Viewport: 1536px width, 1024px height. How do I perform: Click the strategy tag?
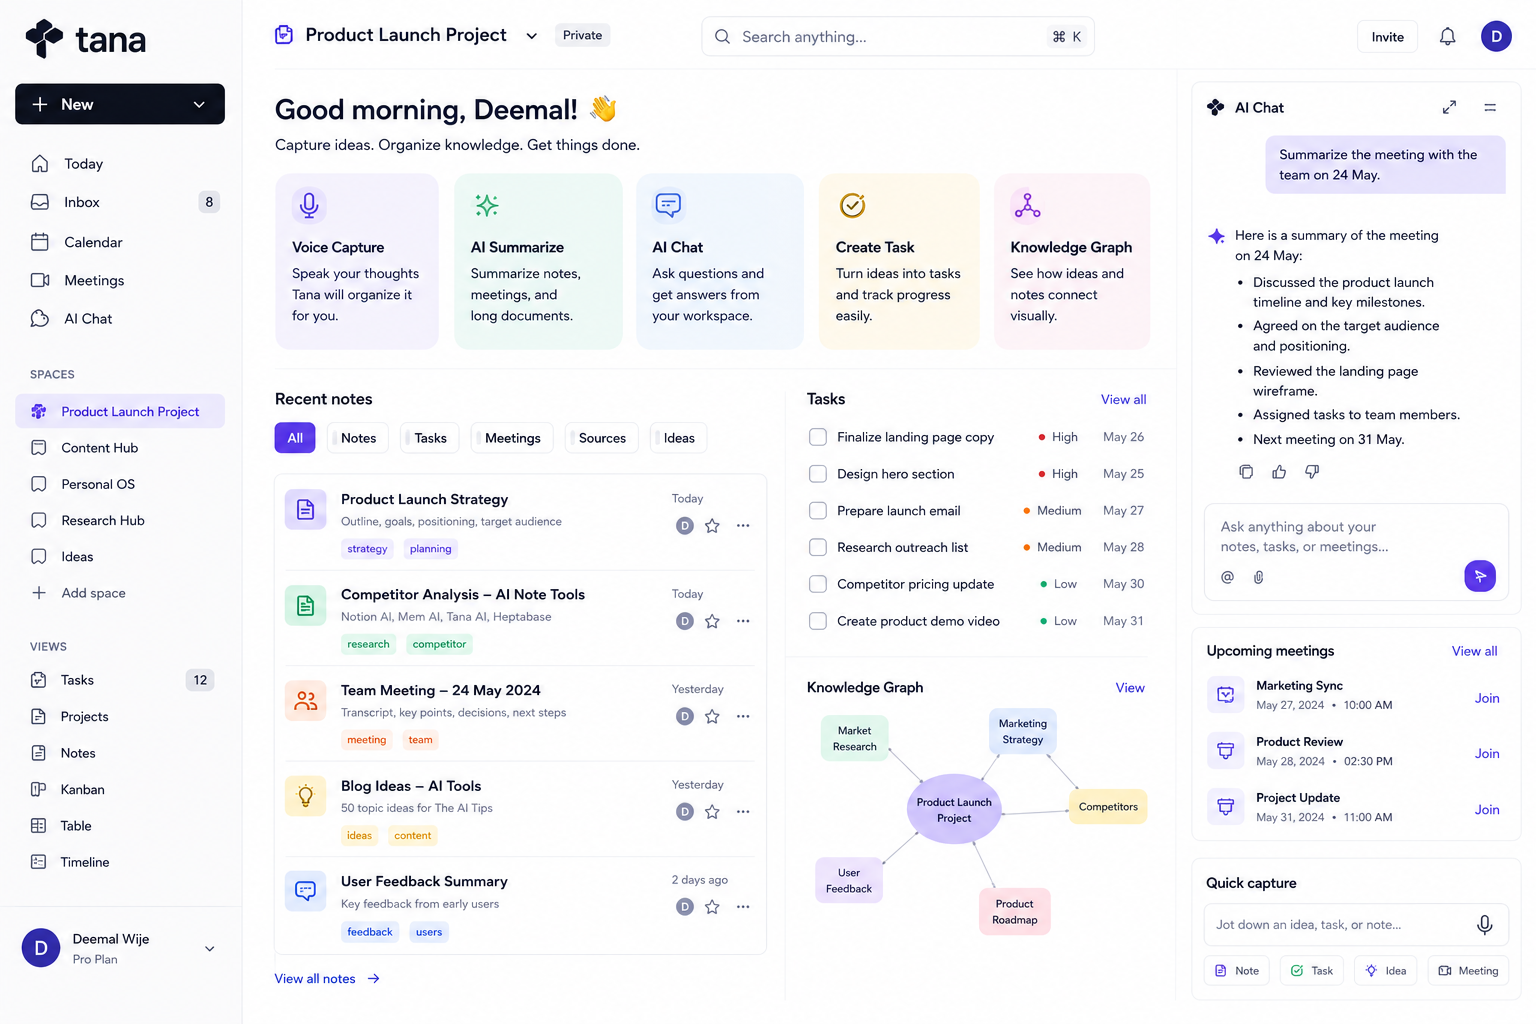(x=367, y=549)
